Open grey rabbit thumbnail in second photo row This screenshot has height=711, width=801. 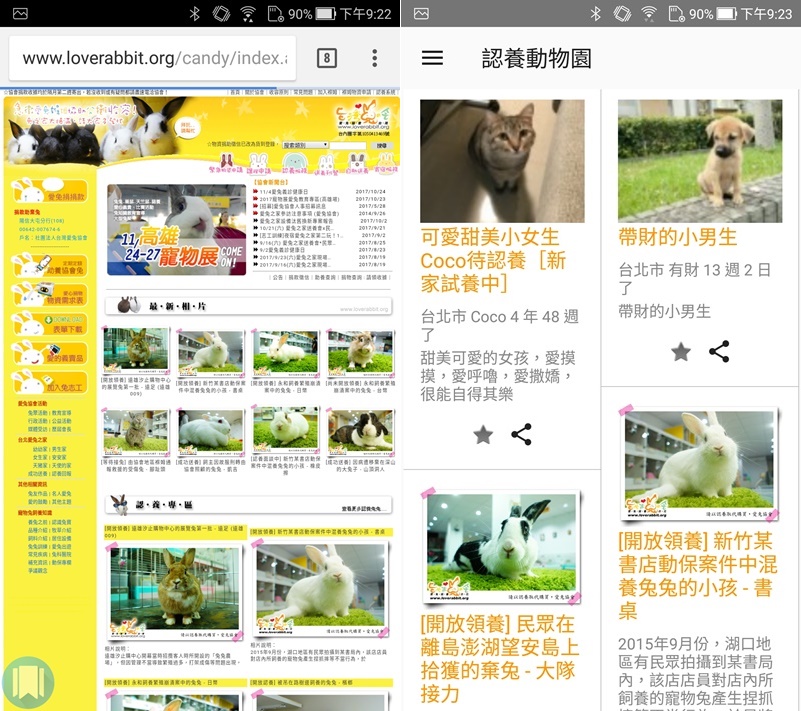click(135, 433)
